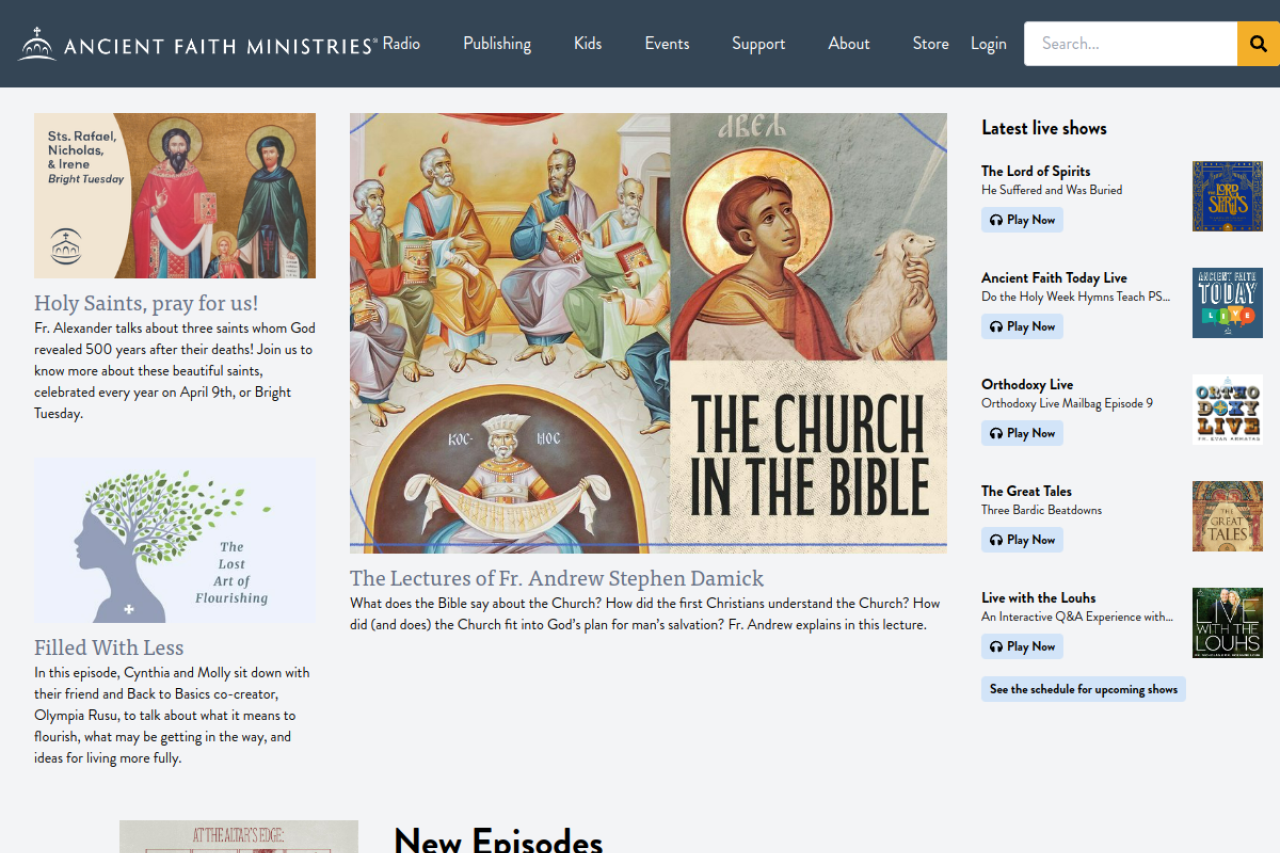Play Orthodoxy Live Mailbag episode
The width and height of the screenshot is (1280, 853).
(1021, 433)
